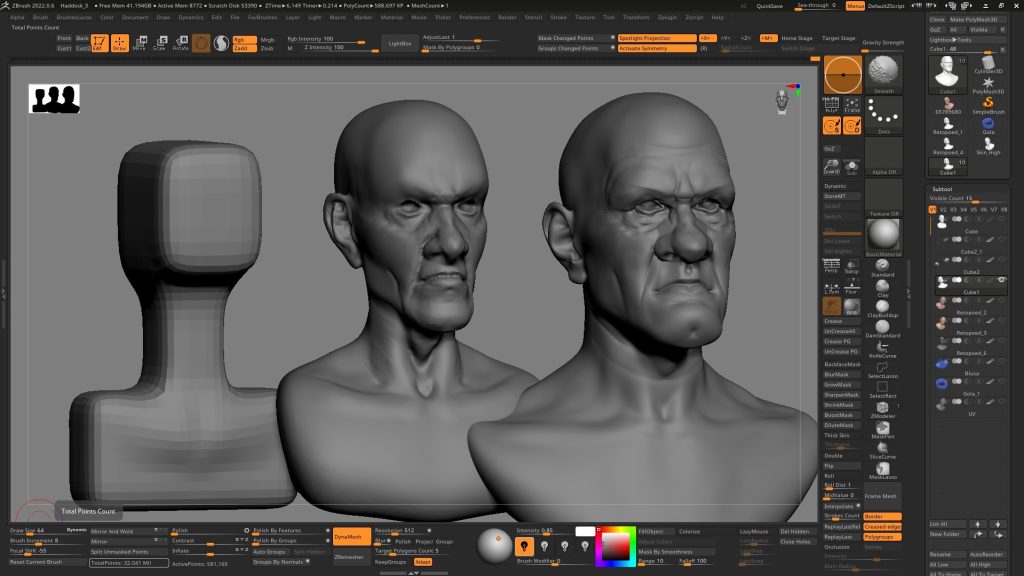Open the Zplugin menu
The width and height of the screenshot is (1024, 576).
(x=667, y=18)
